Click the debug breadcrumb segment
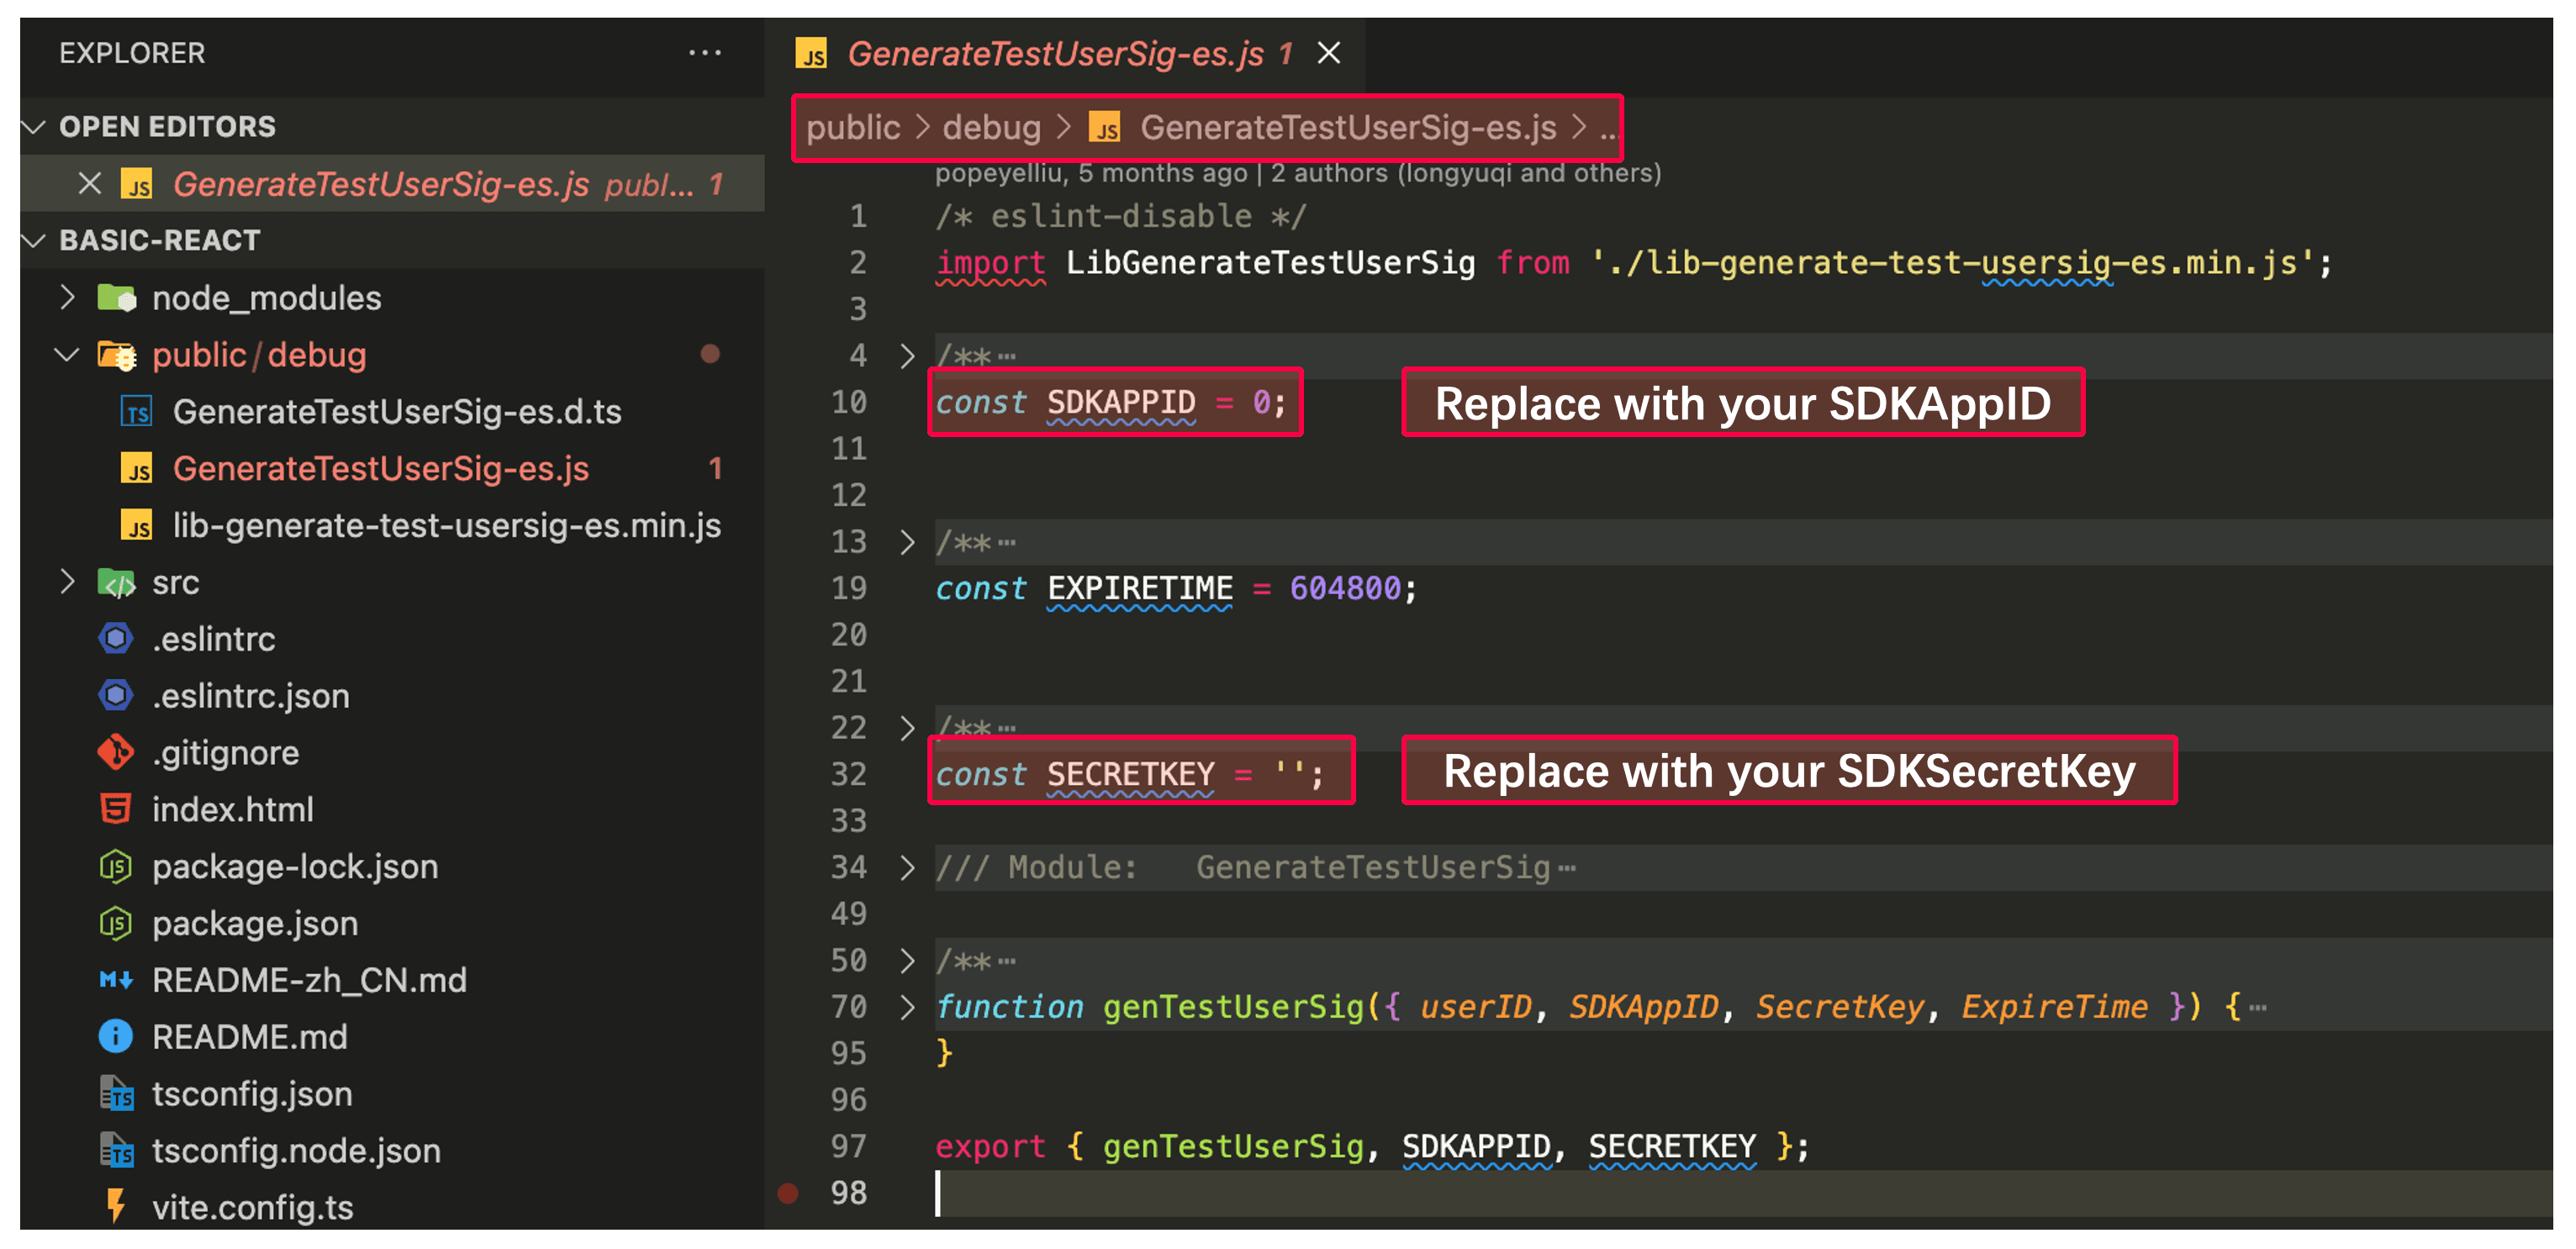Image resolution: width=2576 pixels, height=1249 pixels. [x=991, y=128]
